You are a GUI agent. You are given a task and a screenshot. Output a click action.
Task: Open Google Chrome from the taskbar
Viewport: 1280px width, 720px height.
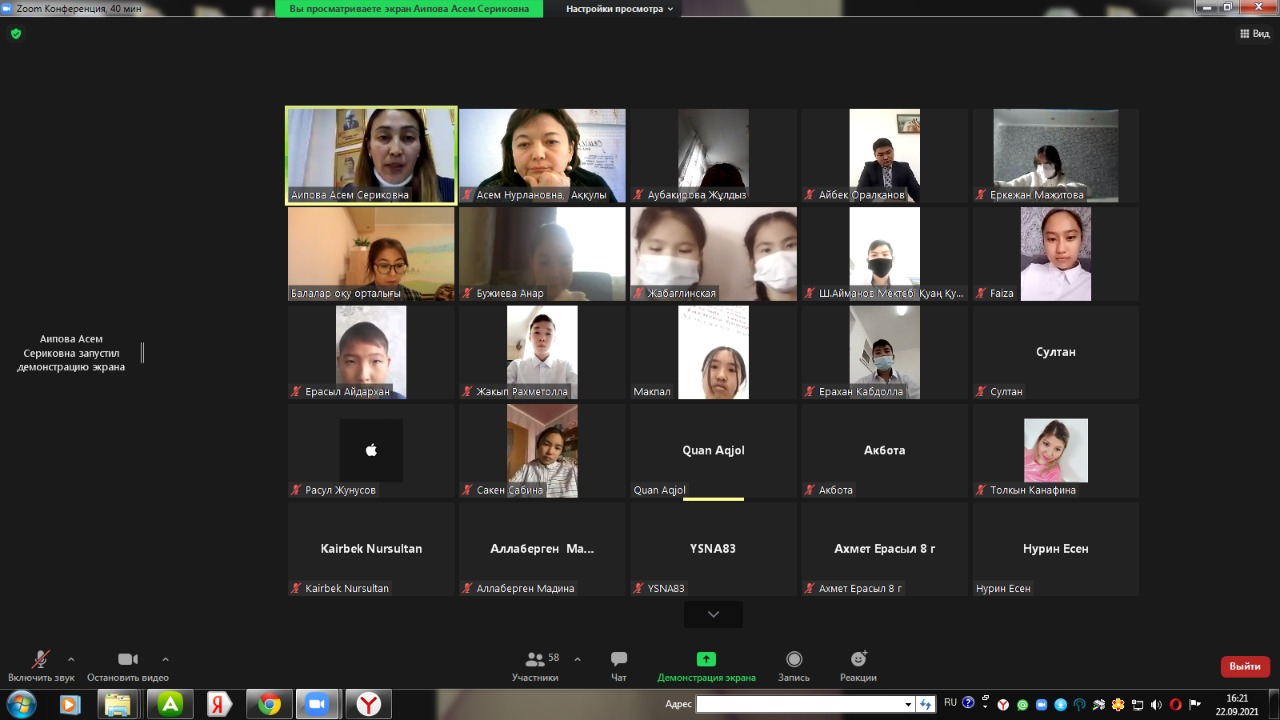point(269,704)
